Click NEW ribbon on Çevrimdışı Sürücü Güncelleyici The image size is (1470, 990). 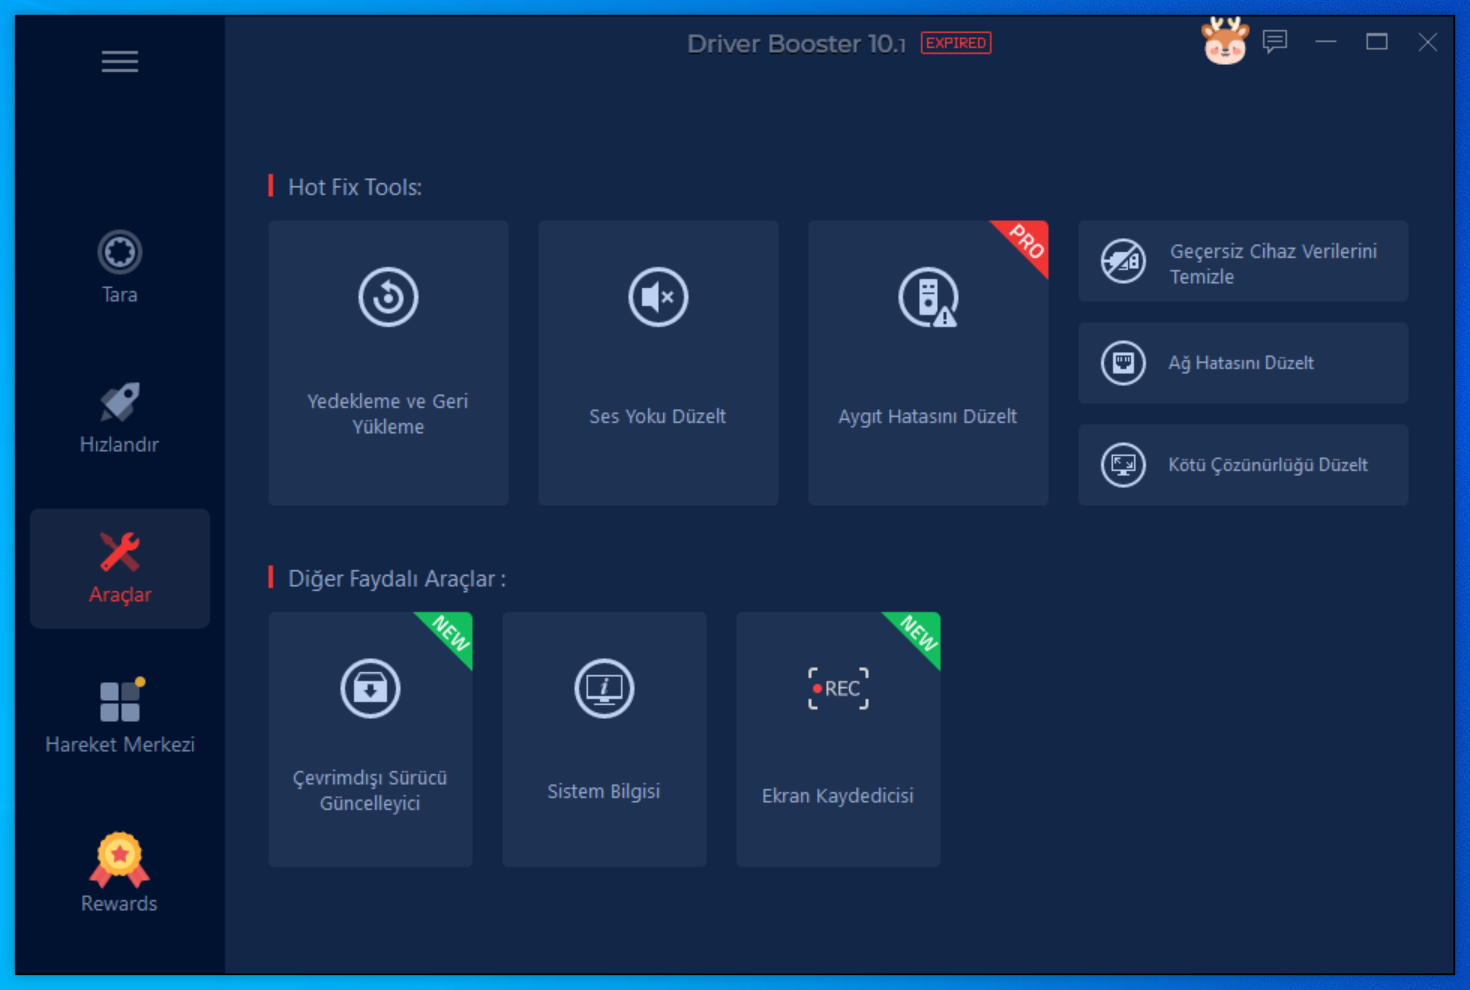(450, 634)
